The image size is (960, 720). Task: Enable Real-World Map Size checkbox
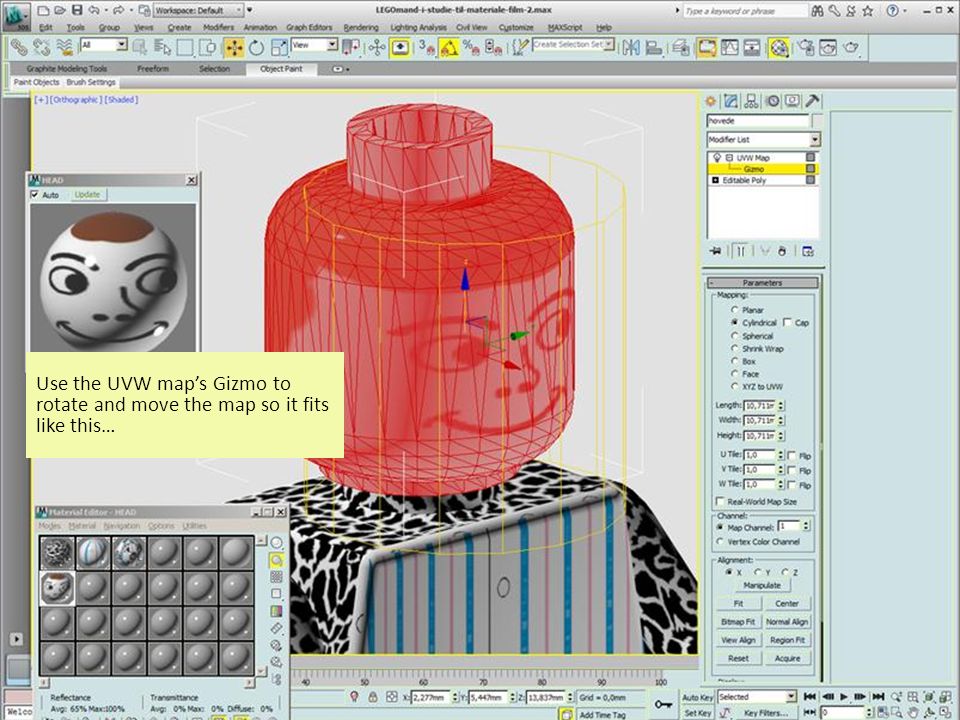tap(721, 501)
